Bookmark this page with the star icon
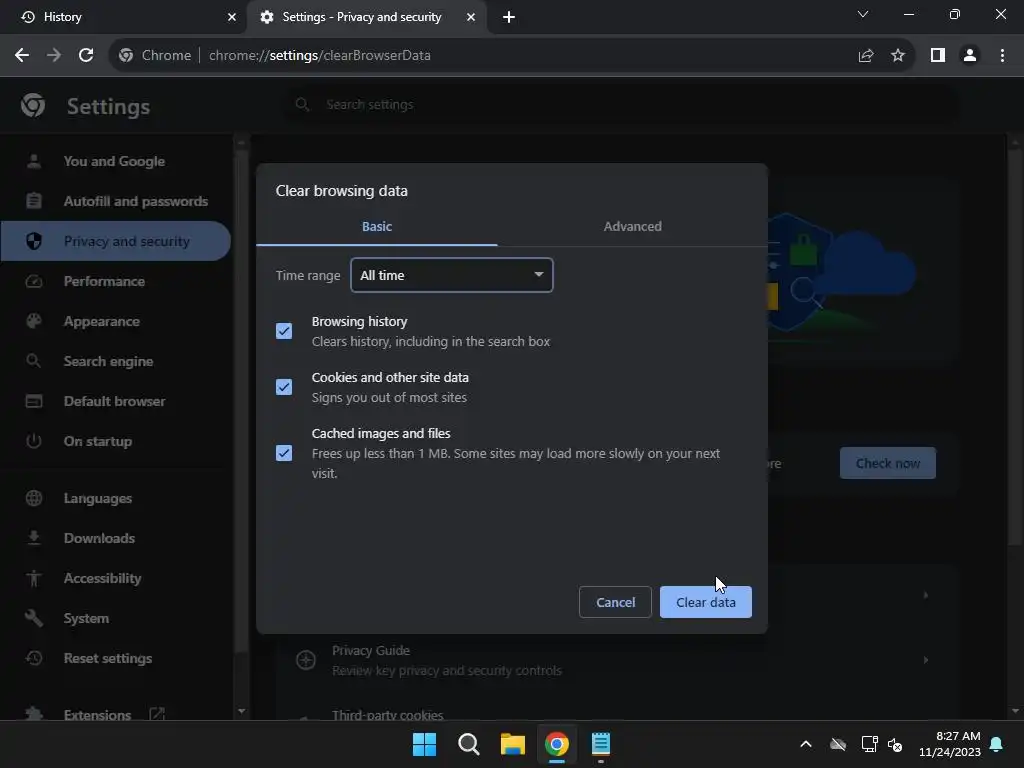Viewport: 1024px width, 768px height. pyautogui.click(x=898, y=56)
